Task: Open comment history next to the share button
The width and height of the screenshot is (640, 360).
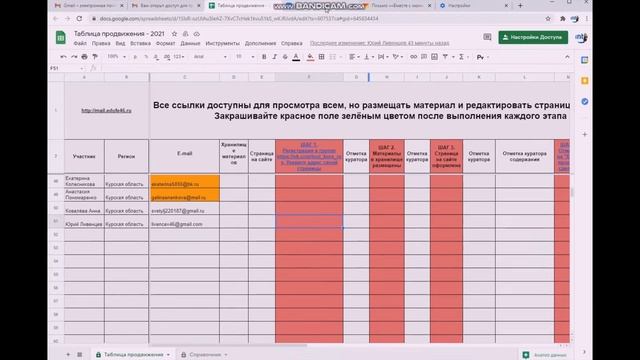Action: (487, 37)
